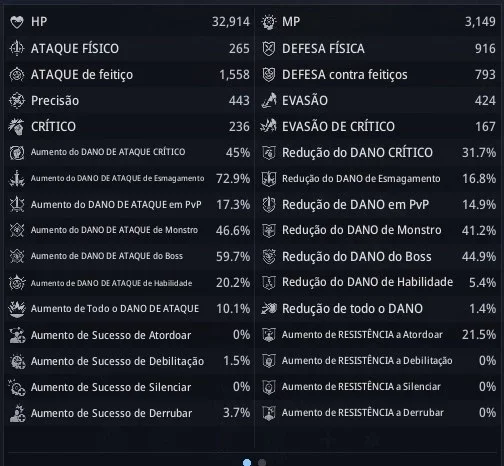Select the first page indicator dot
The height and width of the screenshot is (466, 504).
tap(247, 462)
